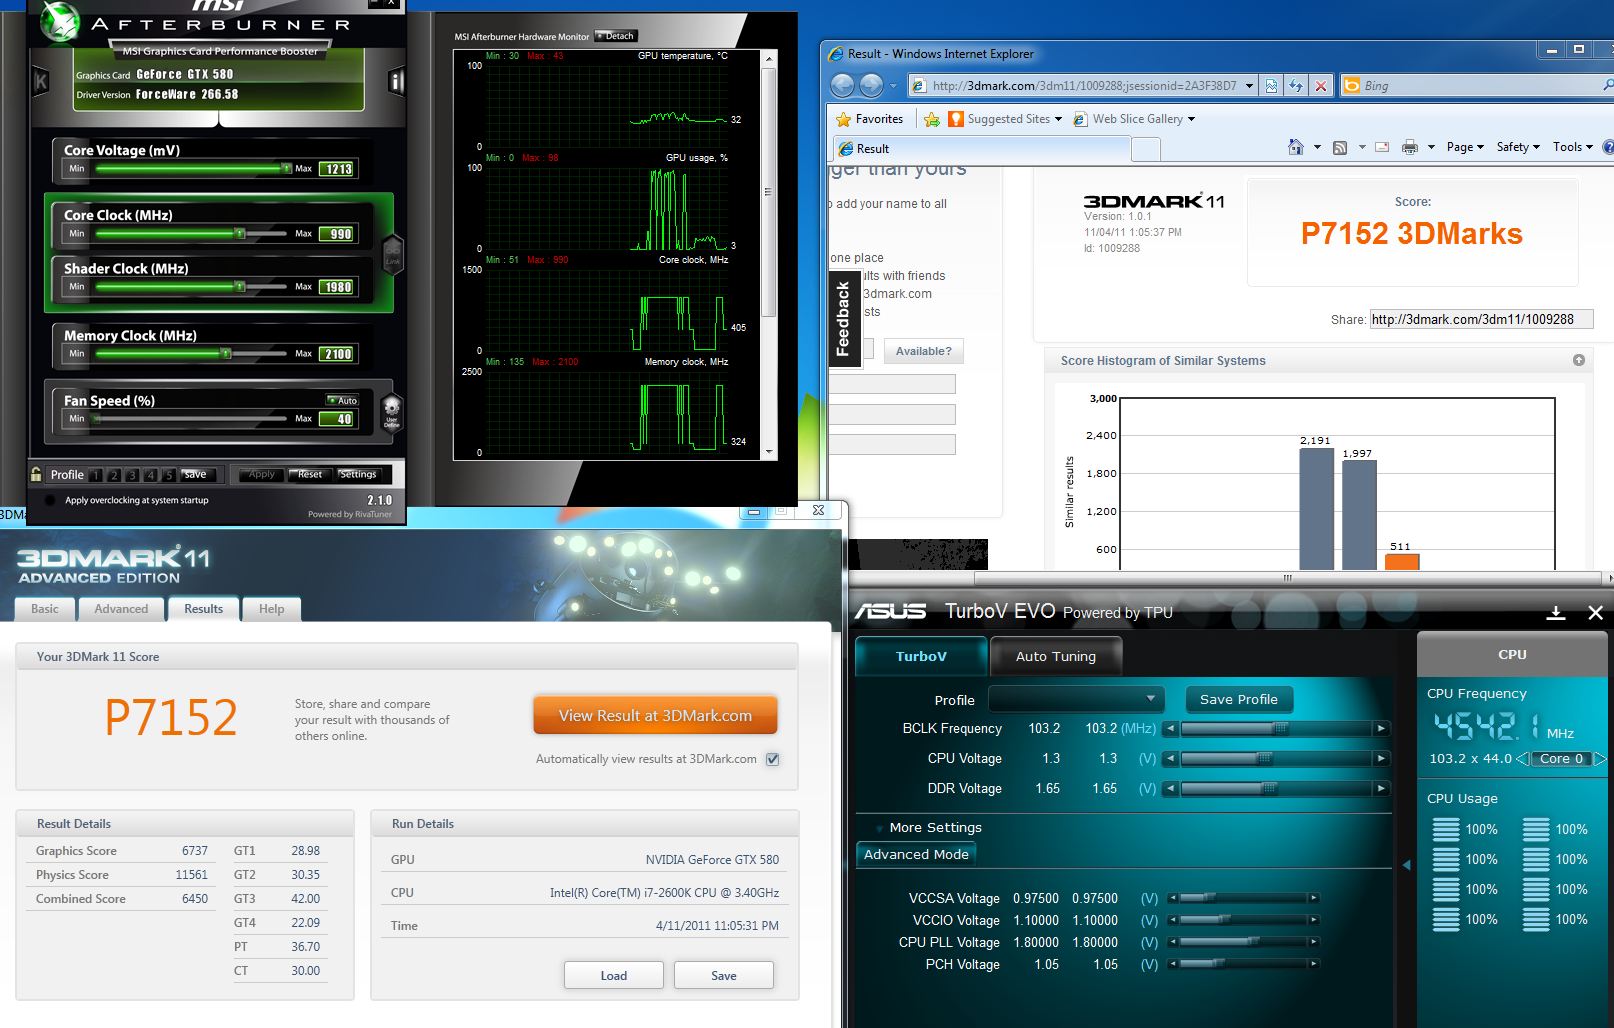
Task: Select Afterburner profile slot 1
Action: 96,475
